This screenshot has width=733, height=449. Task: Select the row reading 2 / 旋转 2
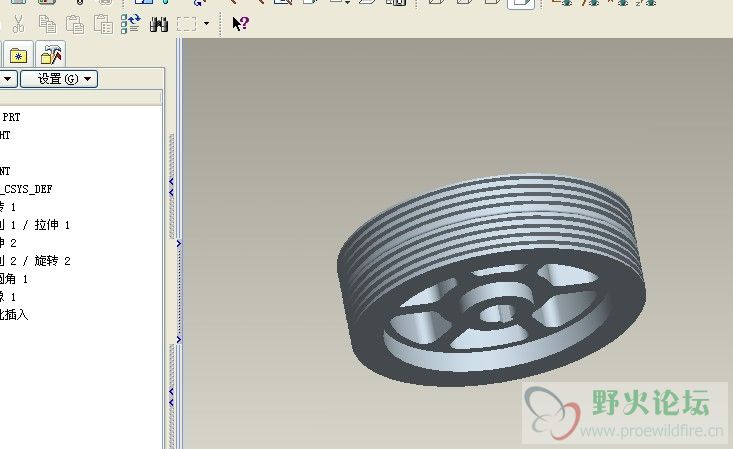(x=35, y=261)
